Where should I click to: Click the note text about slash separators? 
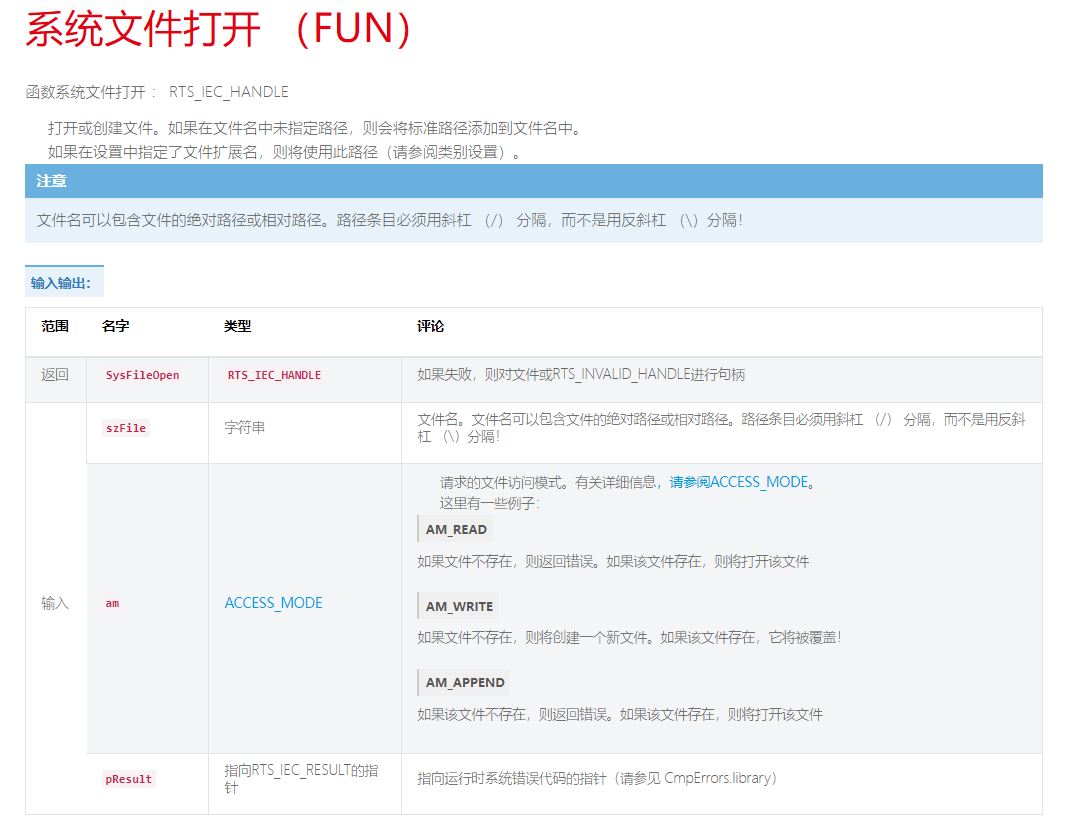pos(390,220)
